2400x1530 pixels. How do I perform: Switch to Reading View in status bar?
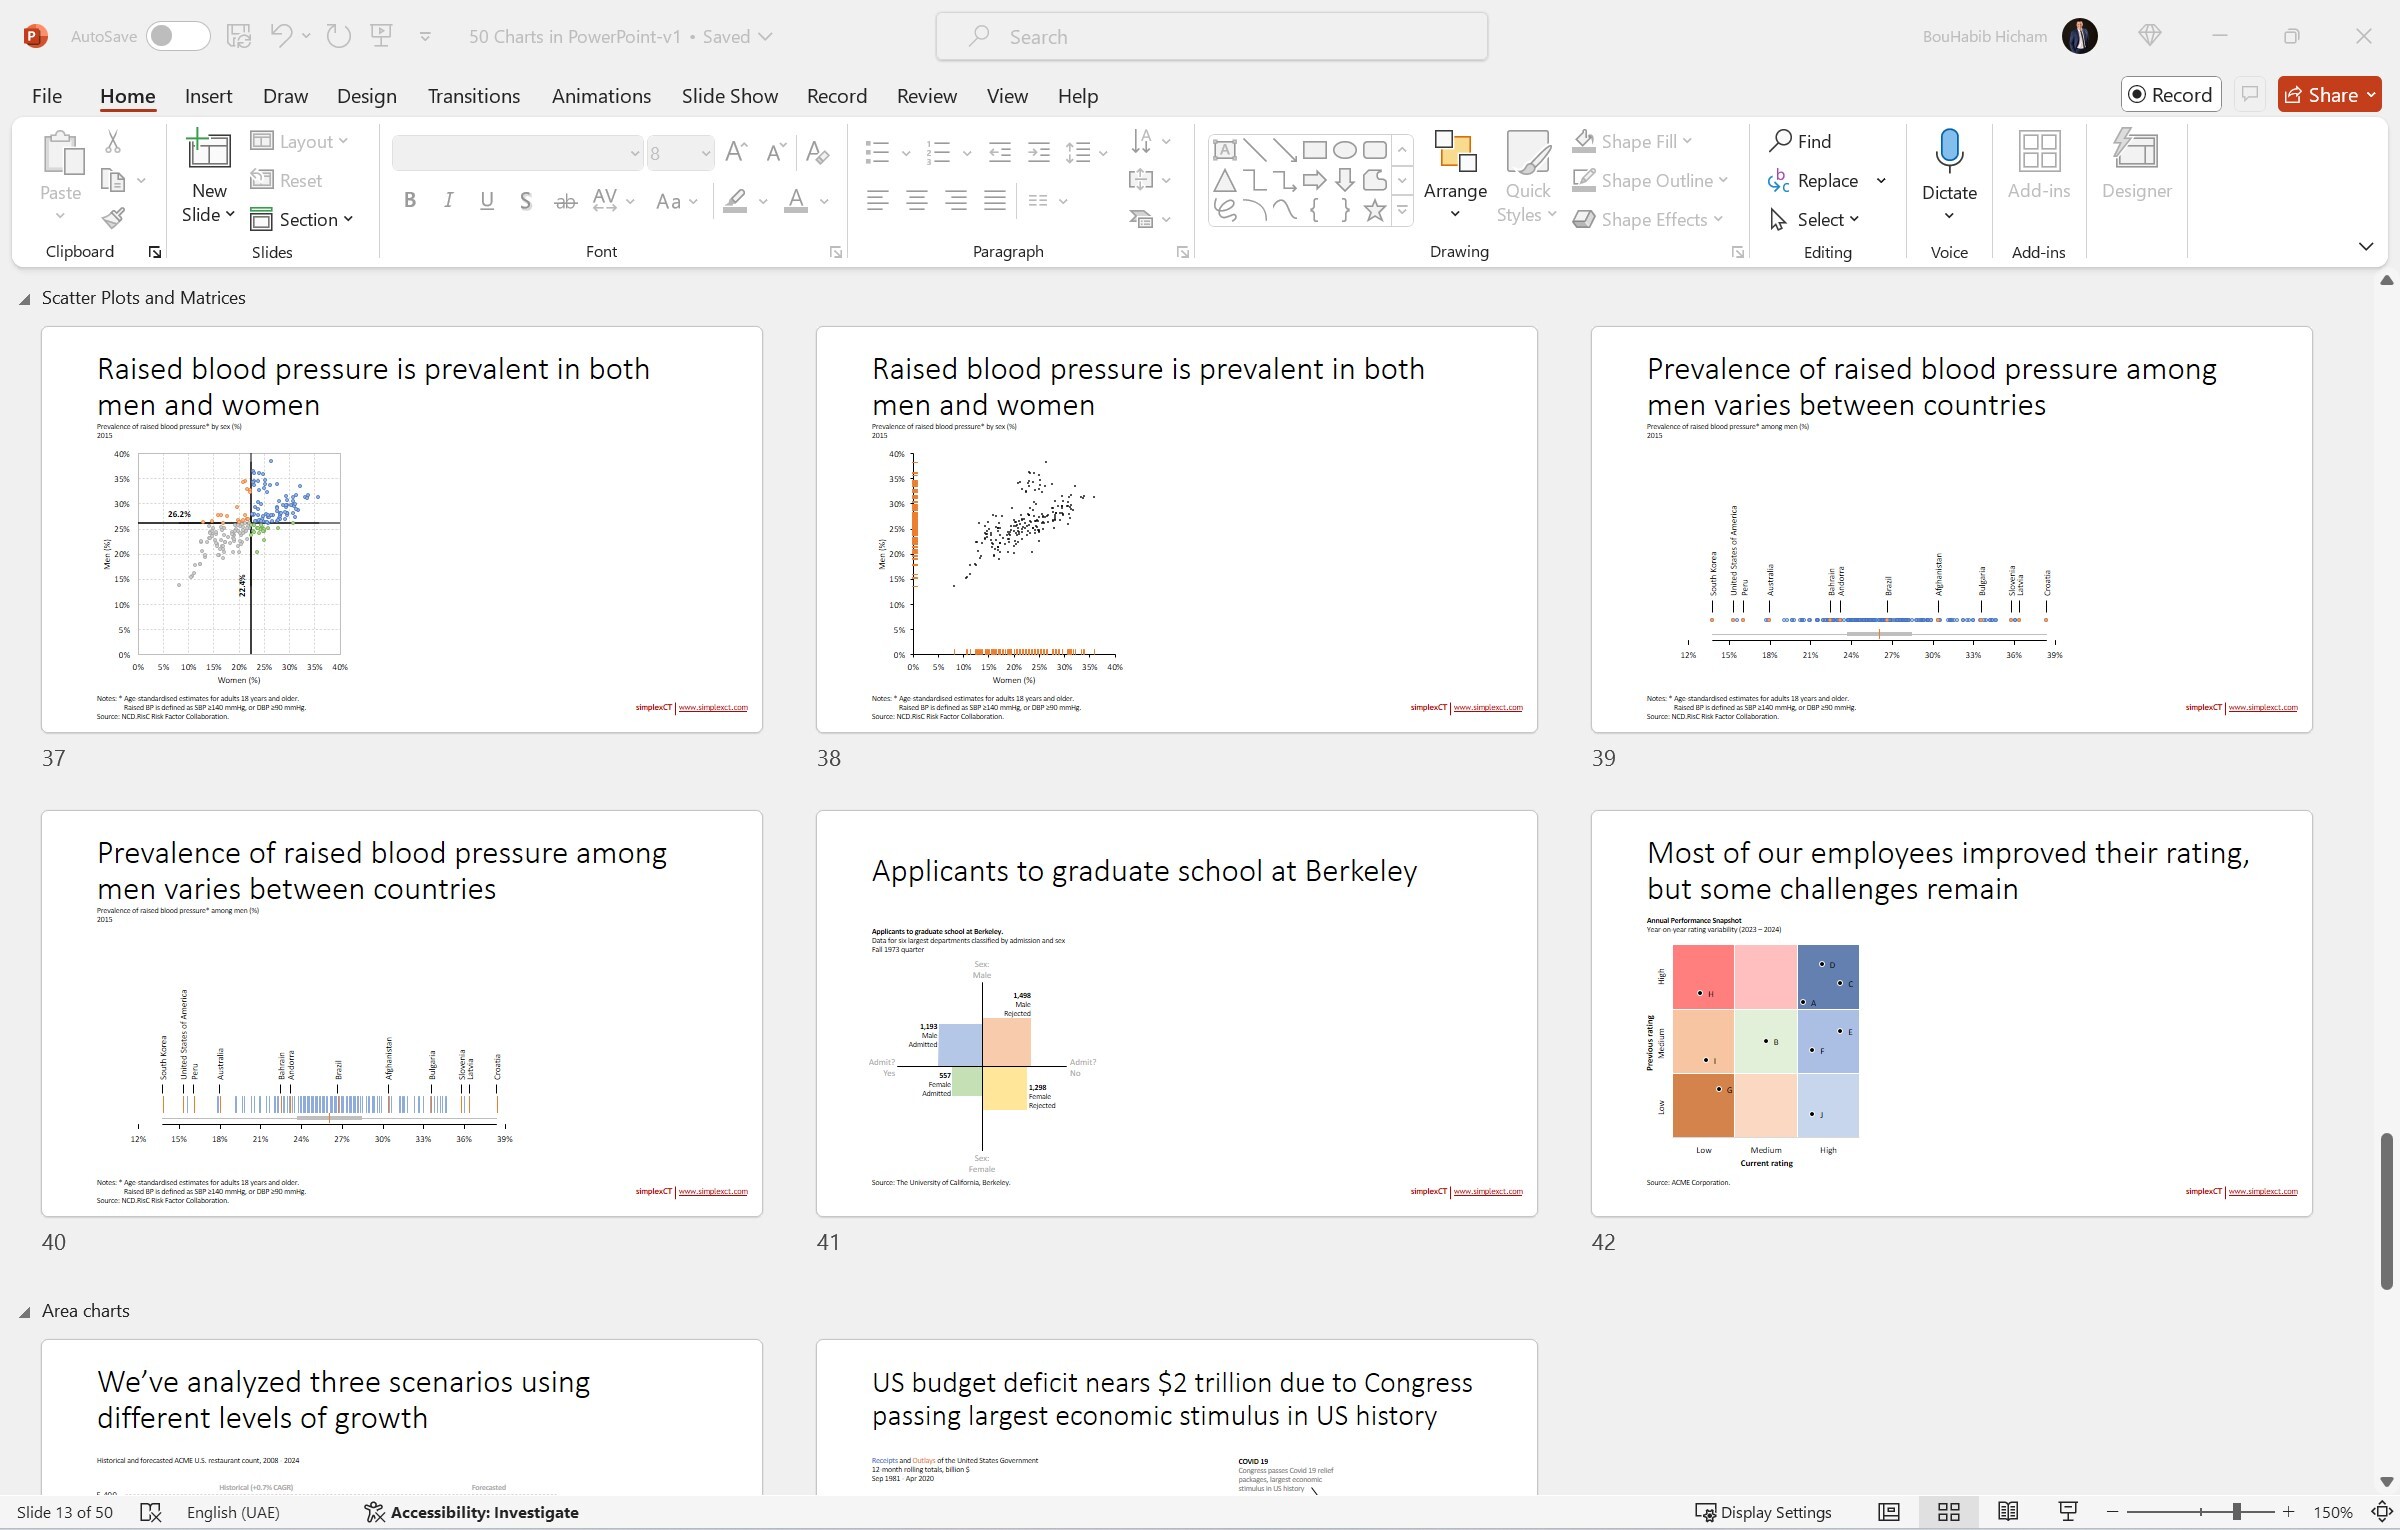coord(2007,1512)
